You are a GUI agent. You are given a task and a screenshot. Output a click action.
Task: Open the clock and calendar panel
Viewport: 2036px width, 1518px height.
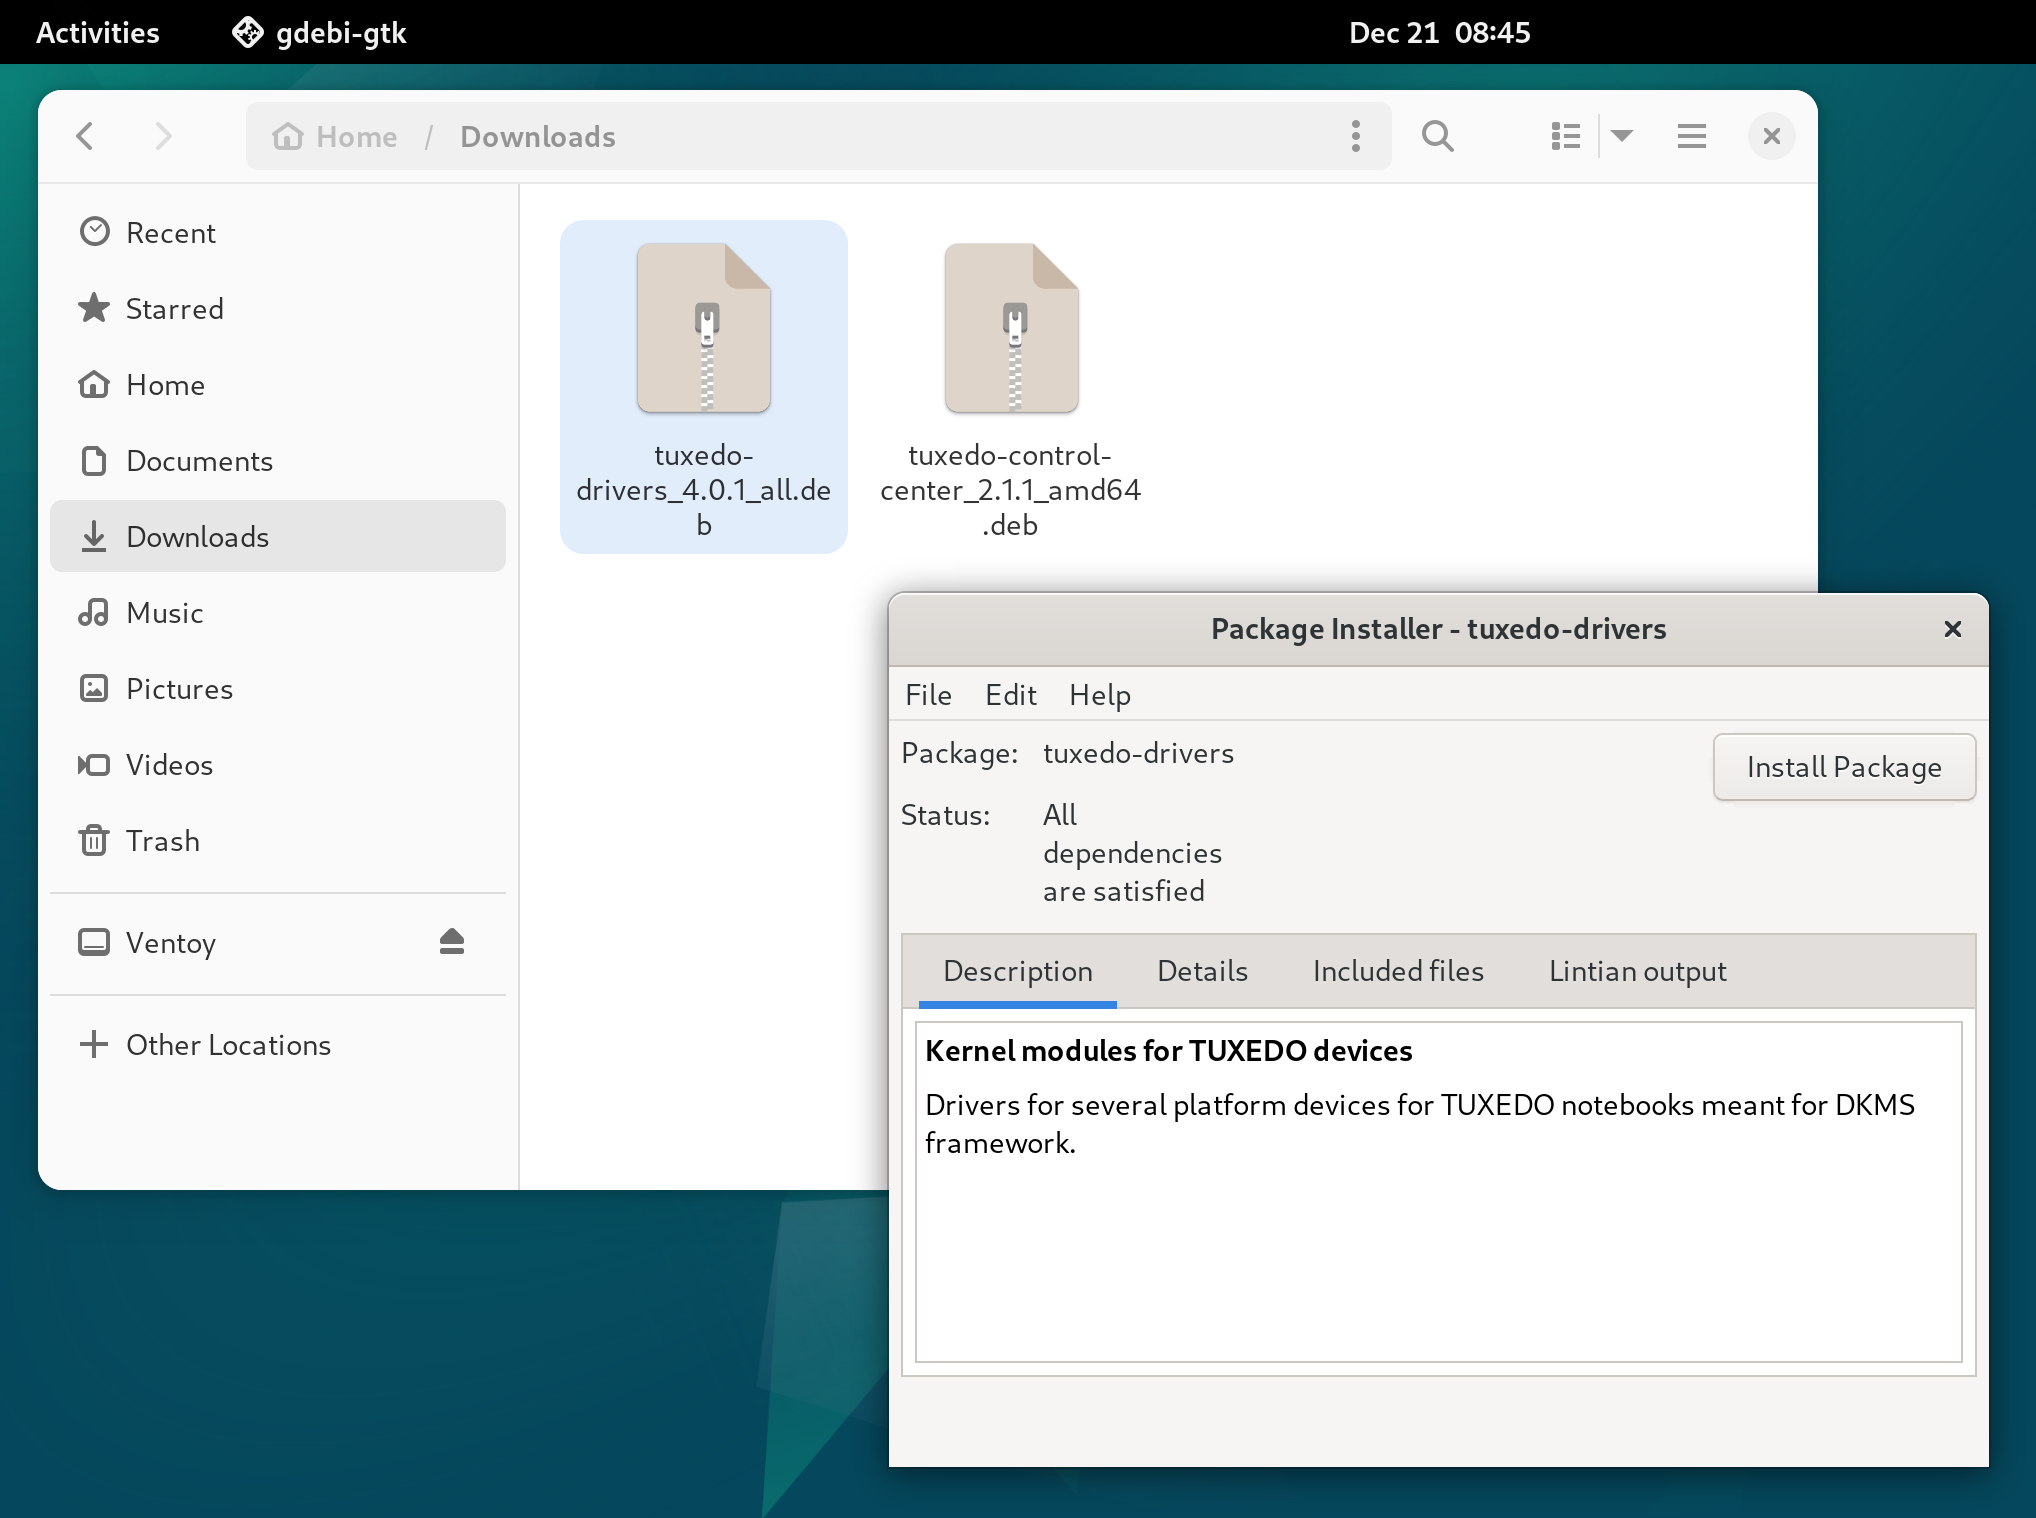tap(1439, 33)
